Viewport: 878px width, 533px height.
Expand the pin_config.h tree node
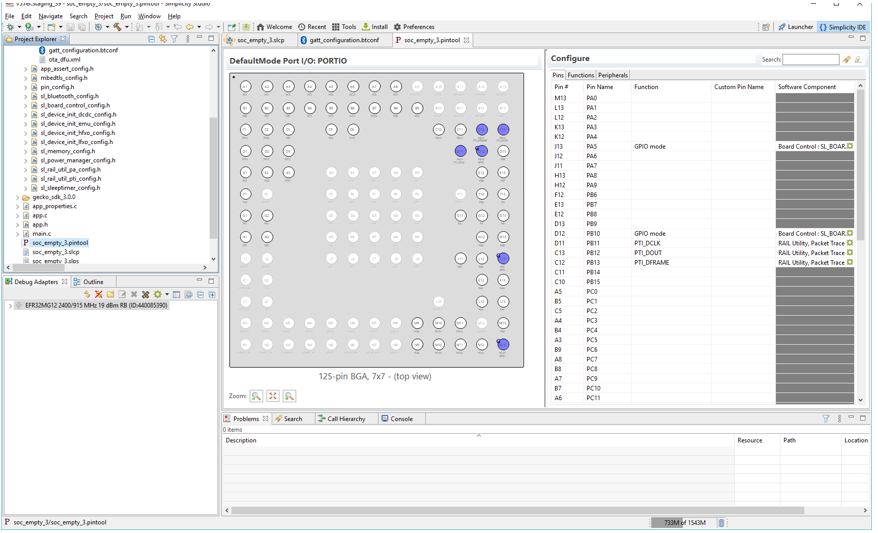click(x=25, y=87)
